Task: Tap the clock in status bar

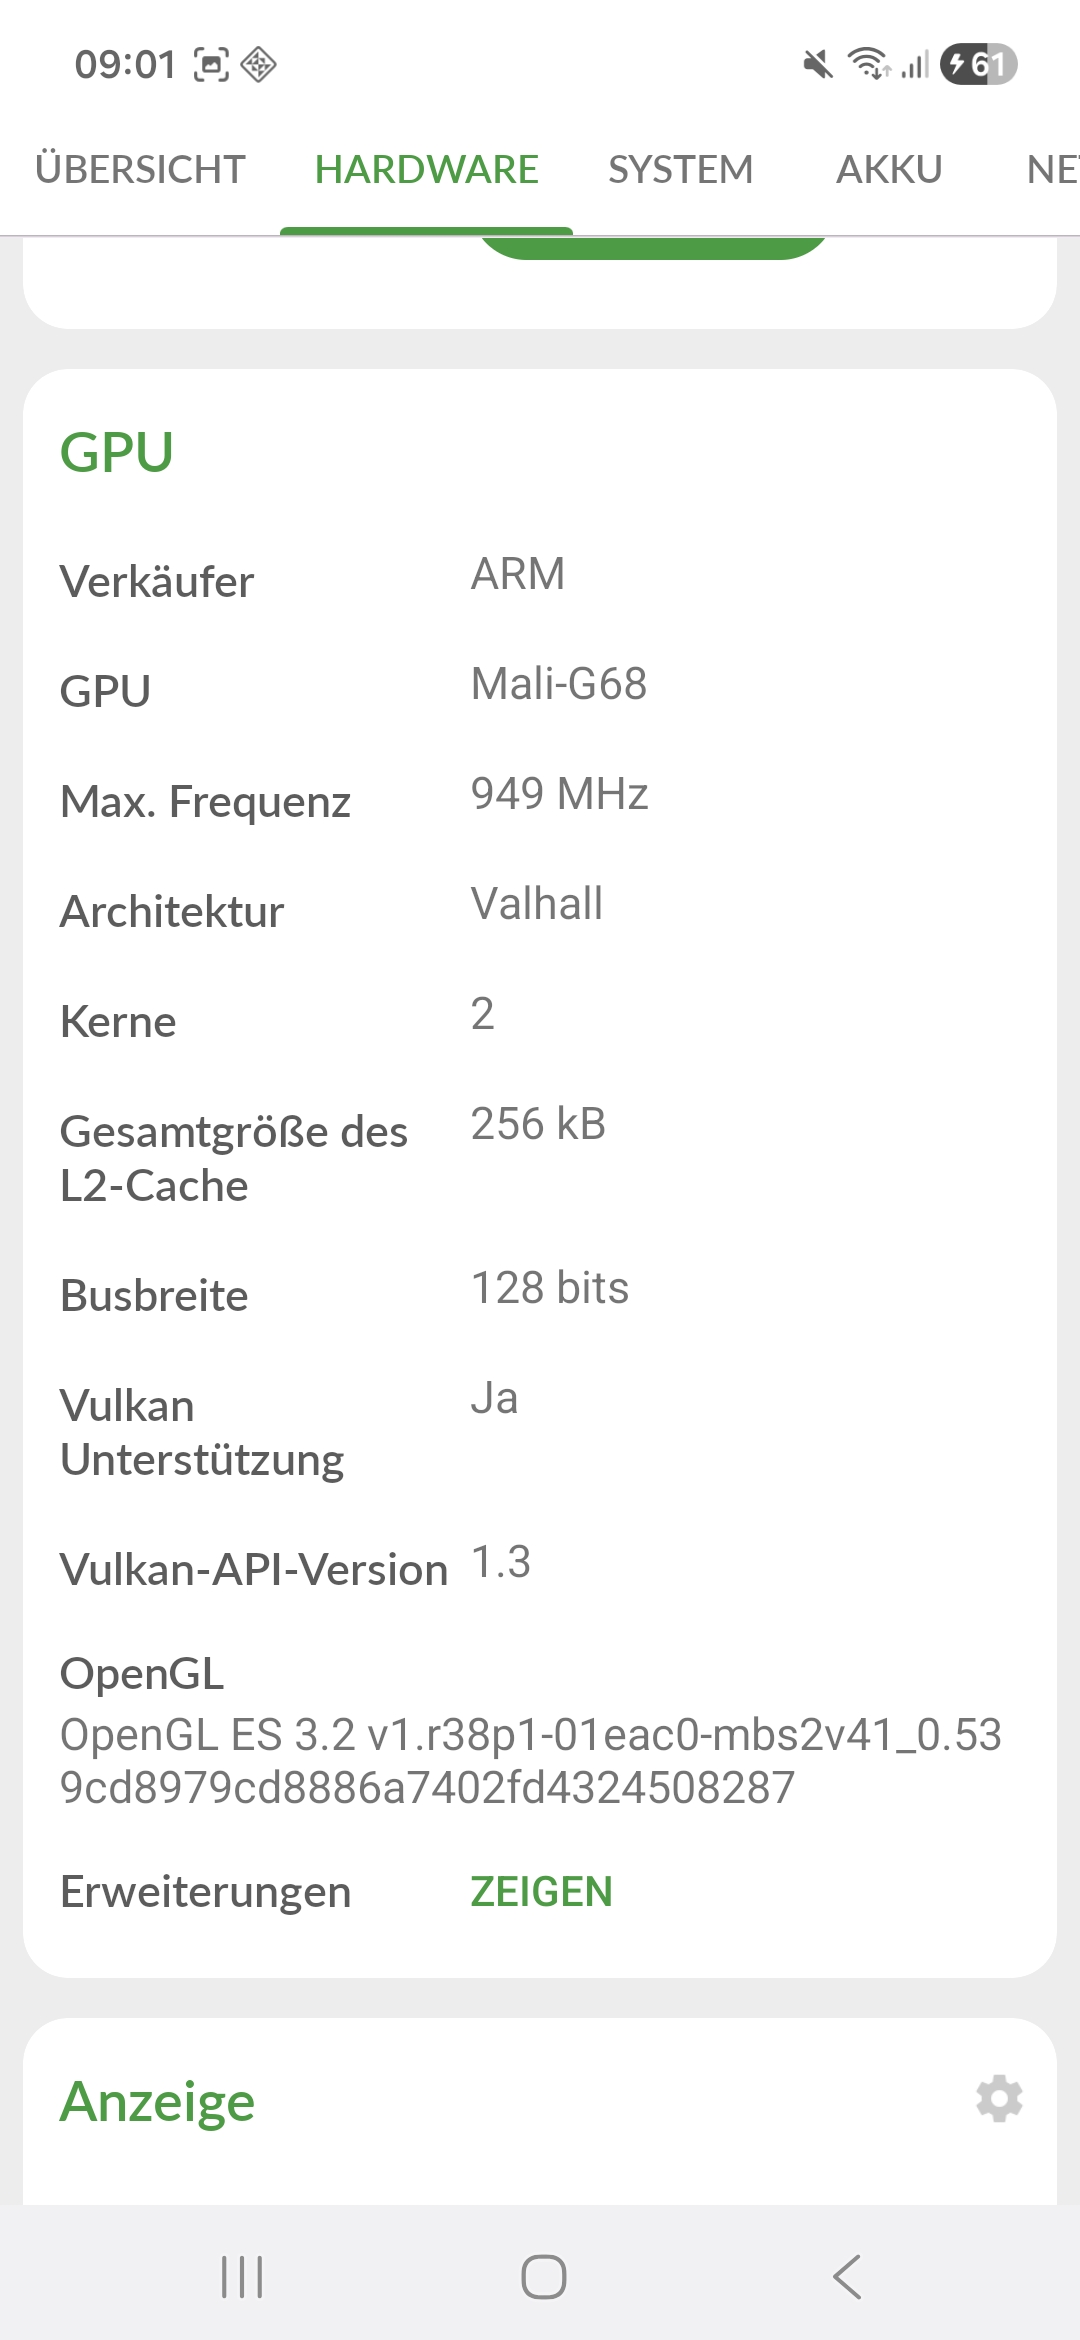Action: pos(125,65)
